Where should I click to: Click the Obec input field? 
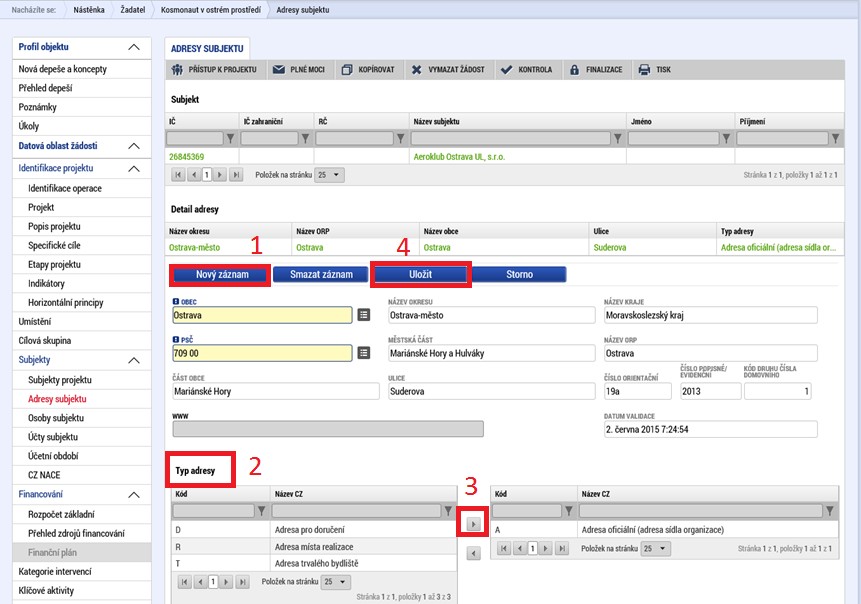click(x=262, y=315)
